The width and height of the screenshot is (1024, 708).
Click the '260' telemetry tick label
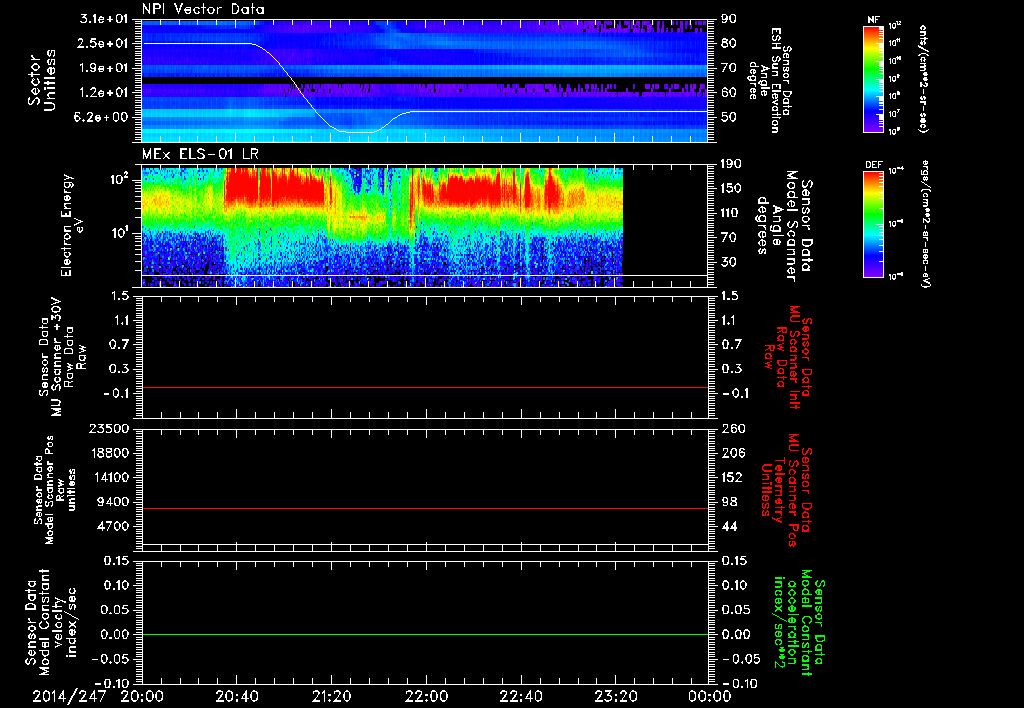coord(733,429)
